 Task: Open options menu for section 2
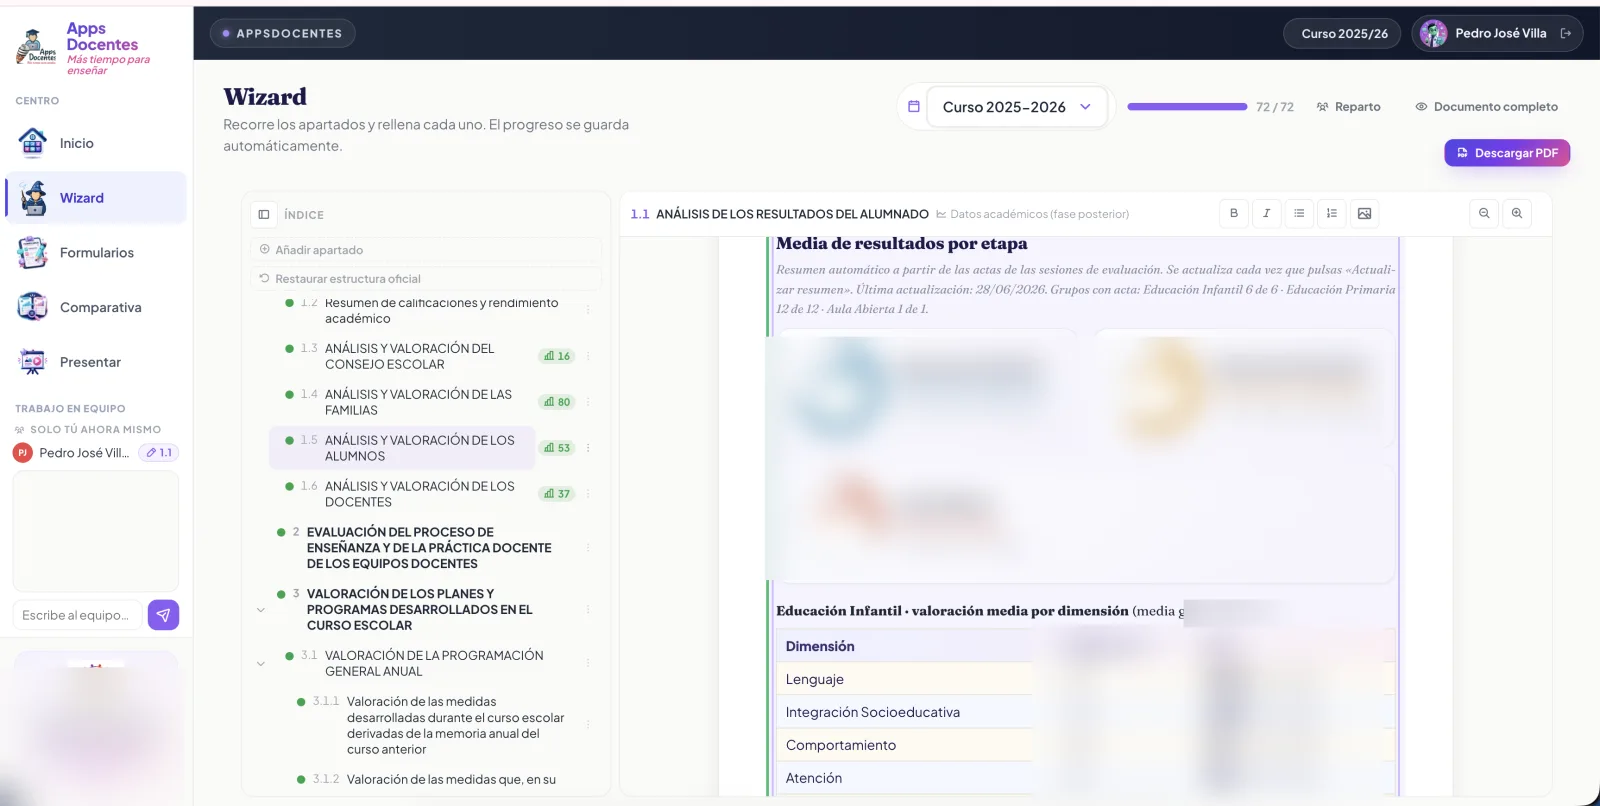point(588,548)
